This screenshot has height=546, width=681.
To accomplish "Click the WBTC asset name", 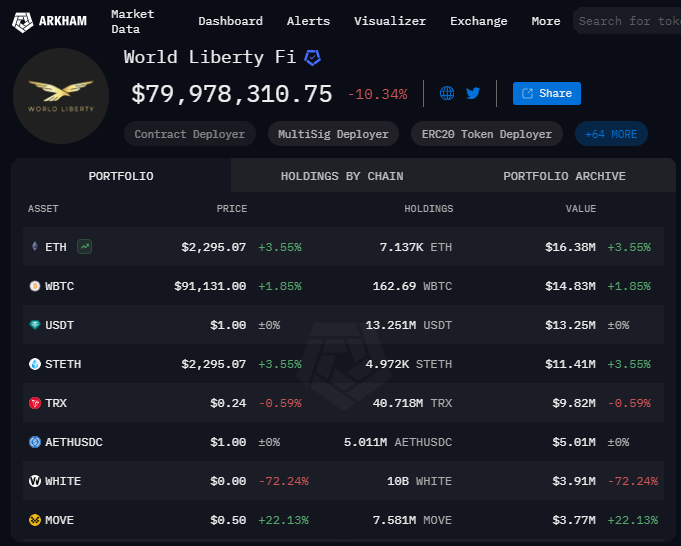I will [60, 286].
